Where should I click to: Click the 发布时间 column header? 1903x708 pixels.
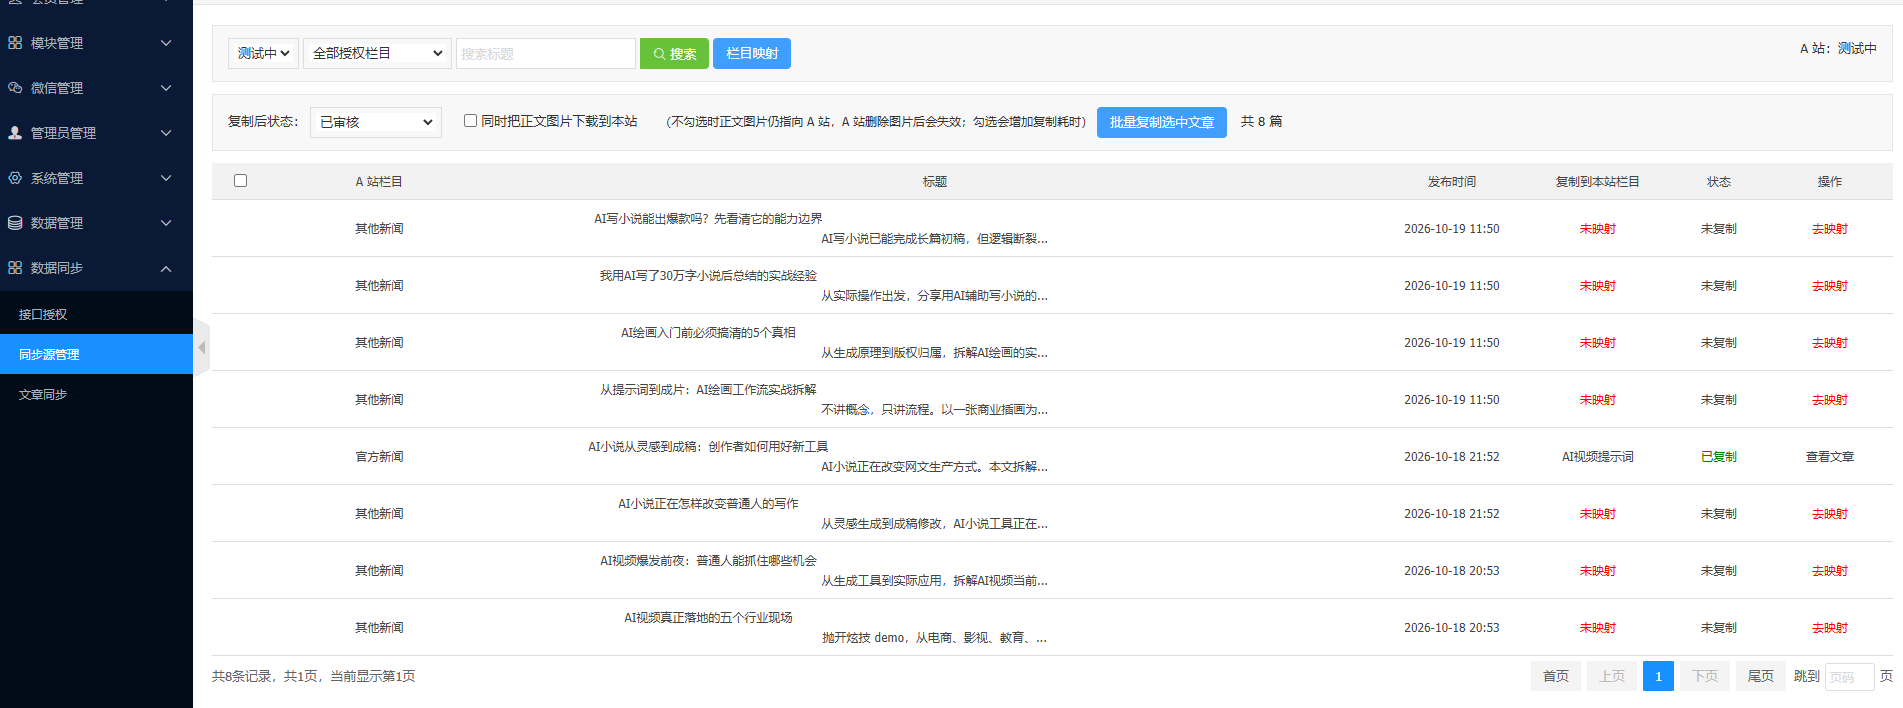tap(1452, 182)
